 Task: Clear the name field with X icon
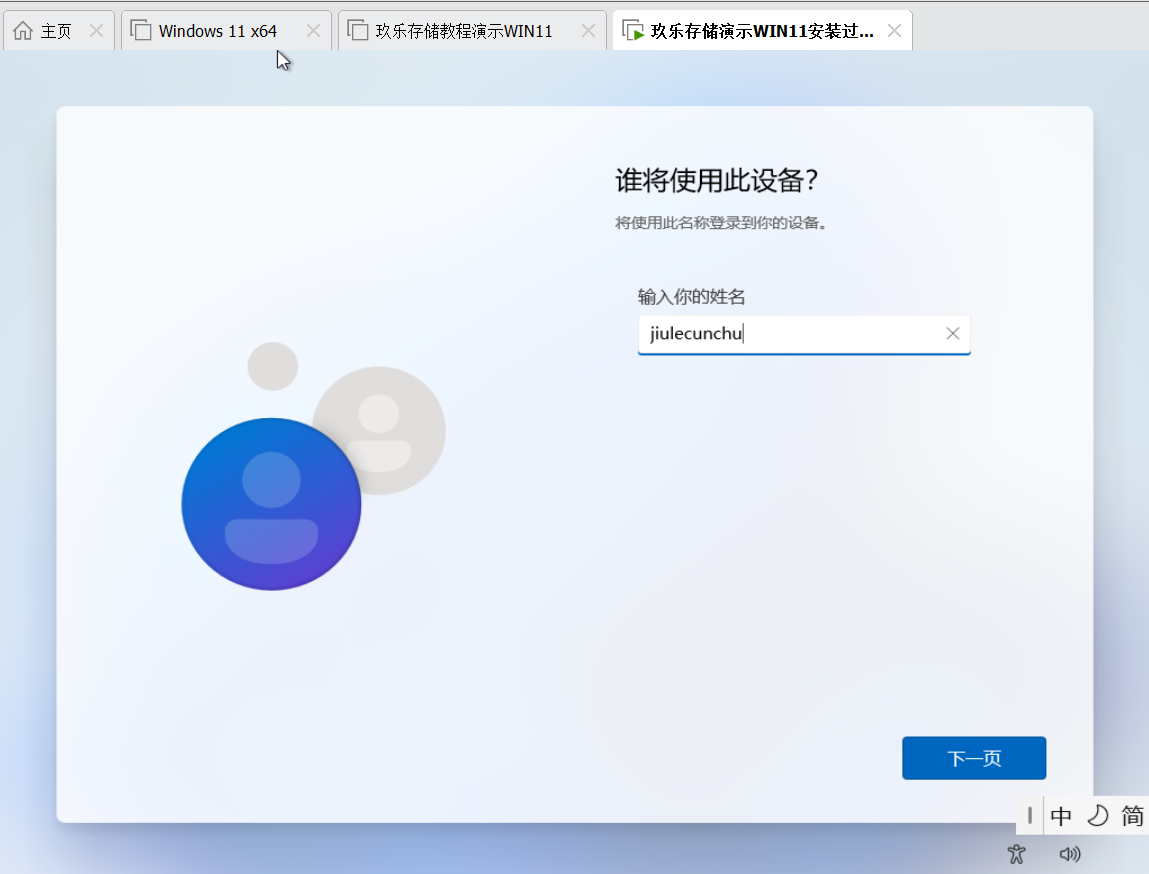[953, 333]
